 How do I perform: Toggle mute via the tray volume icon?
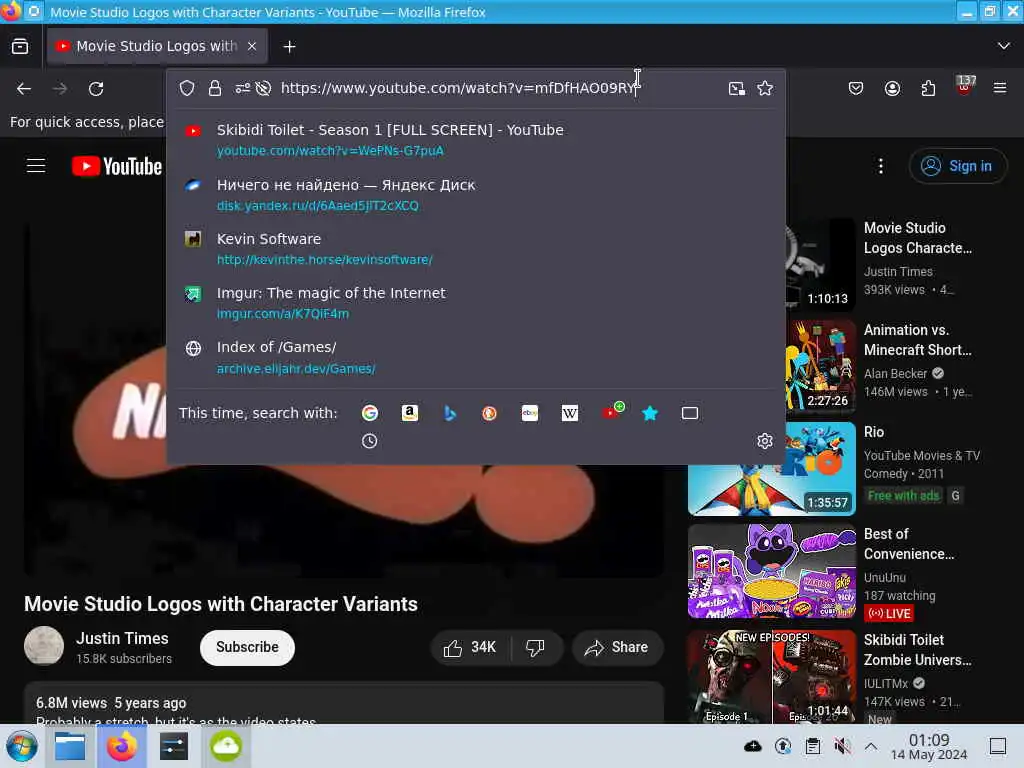(842, 746)
